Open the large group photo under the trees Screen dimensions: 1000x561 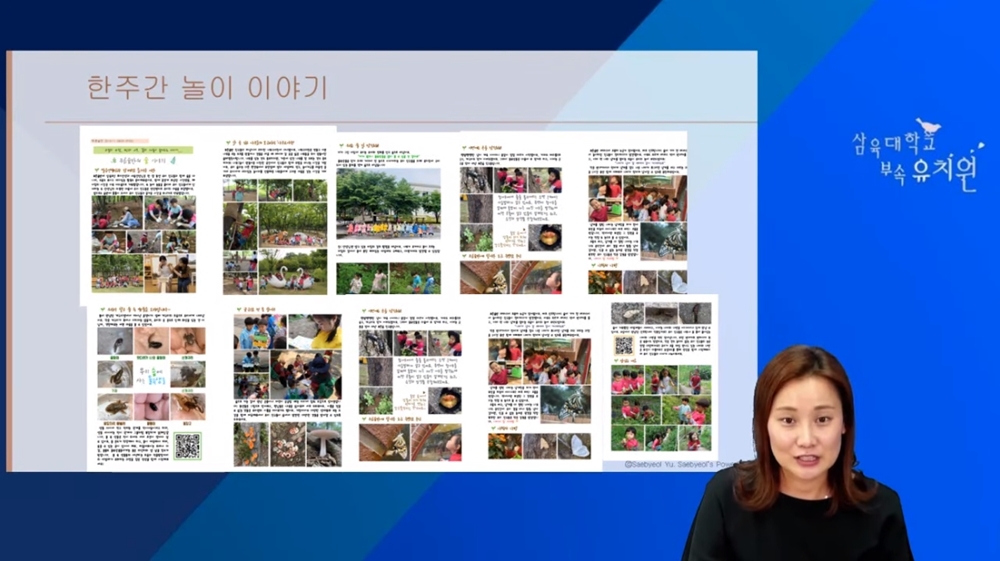point(388,204)
